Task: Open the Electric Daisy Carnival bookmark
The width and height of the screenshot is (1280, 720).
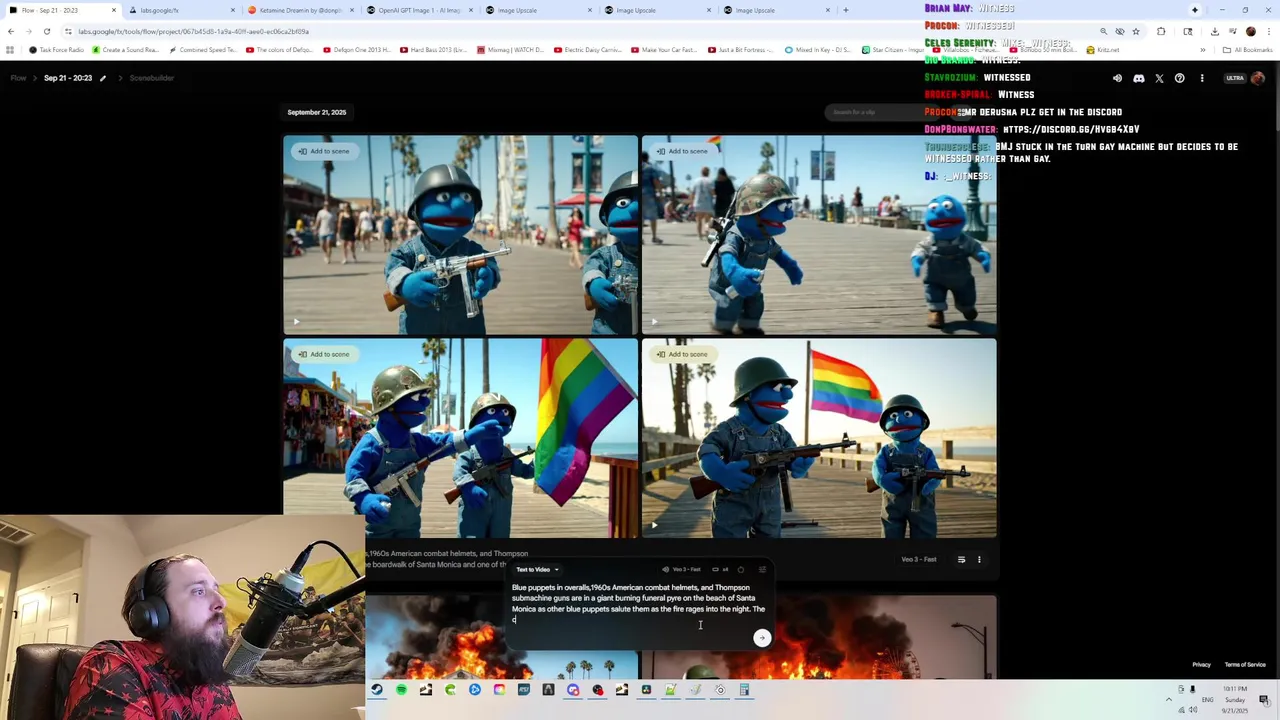Action: coord(589,50)
